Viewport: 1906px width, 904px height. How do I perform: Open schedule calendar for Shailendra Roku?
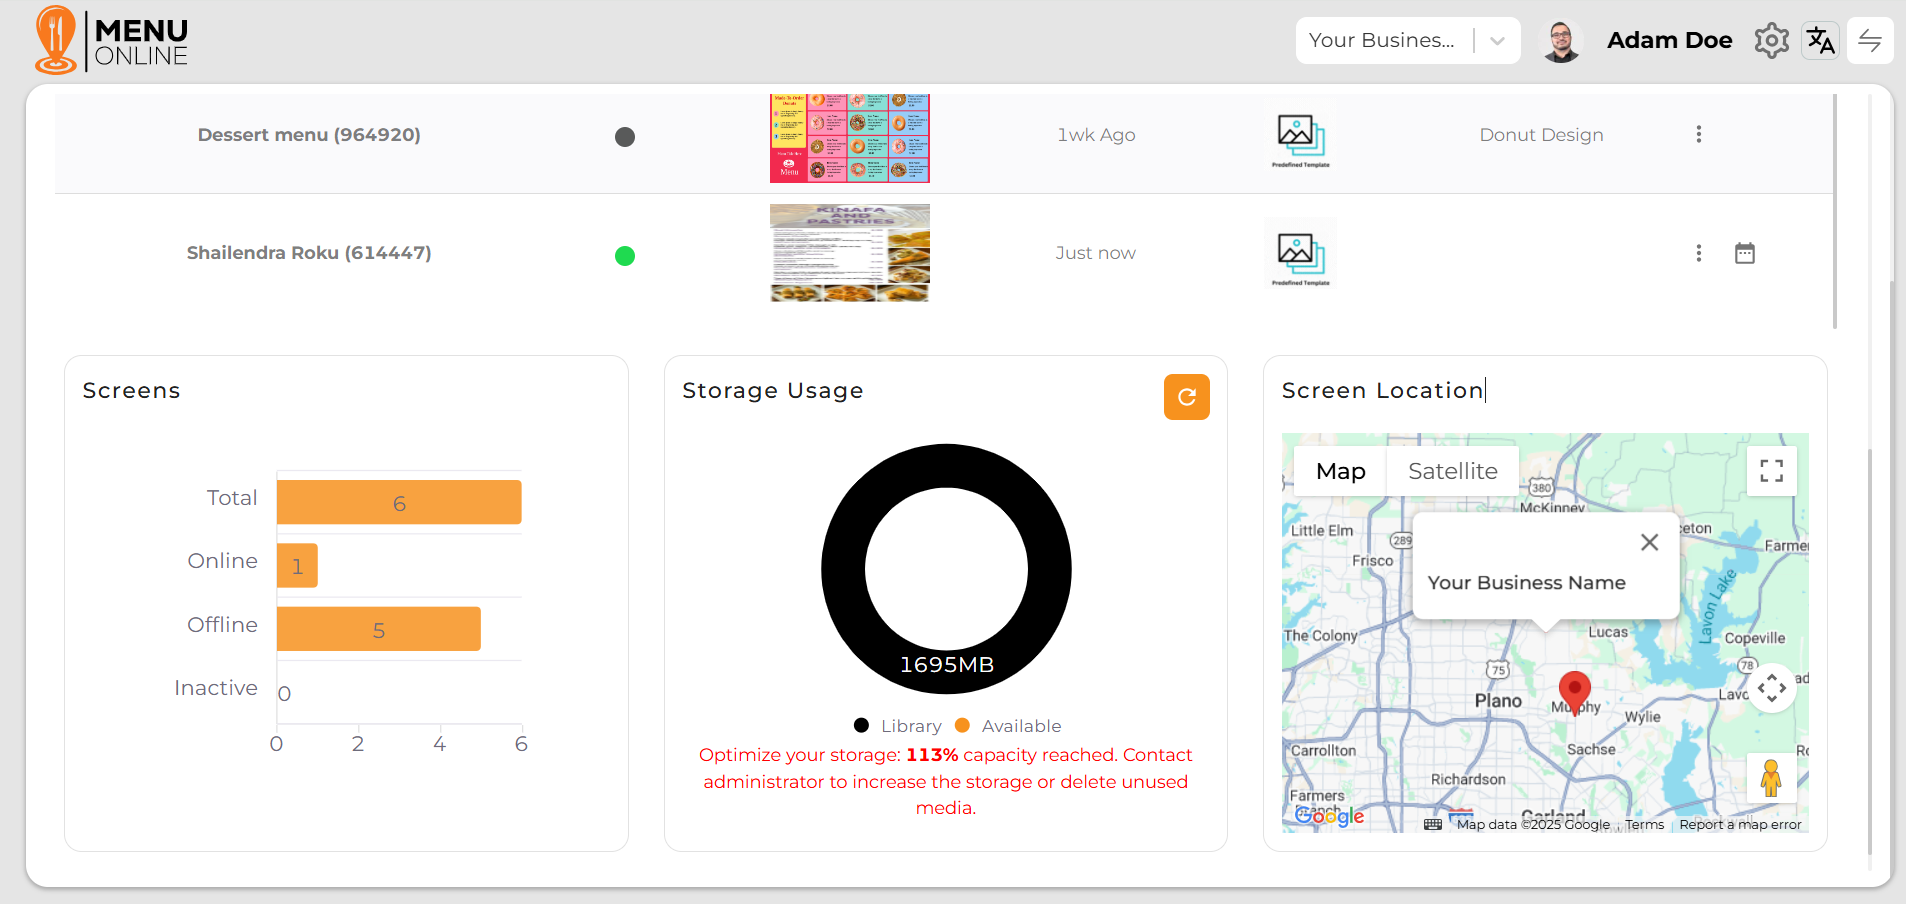point(1744,253)
